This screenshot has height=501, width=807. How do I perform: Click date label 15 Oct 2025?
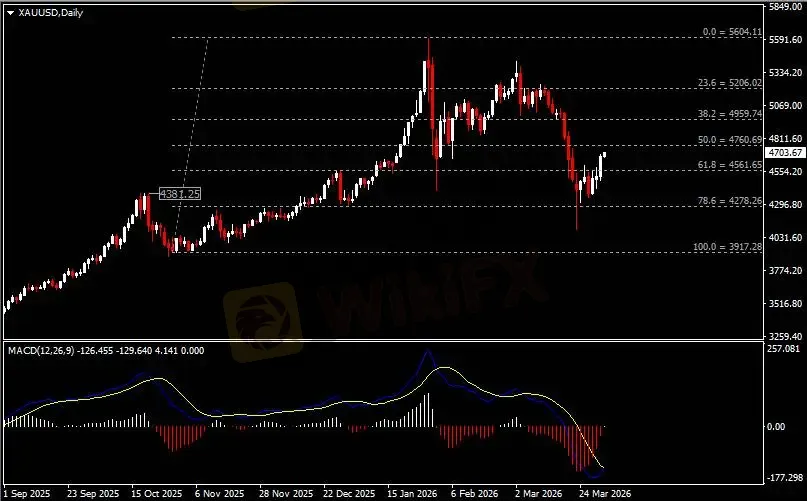pos(156,494)
